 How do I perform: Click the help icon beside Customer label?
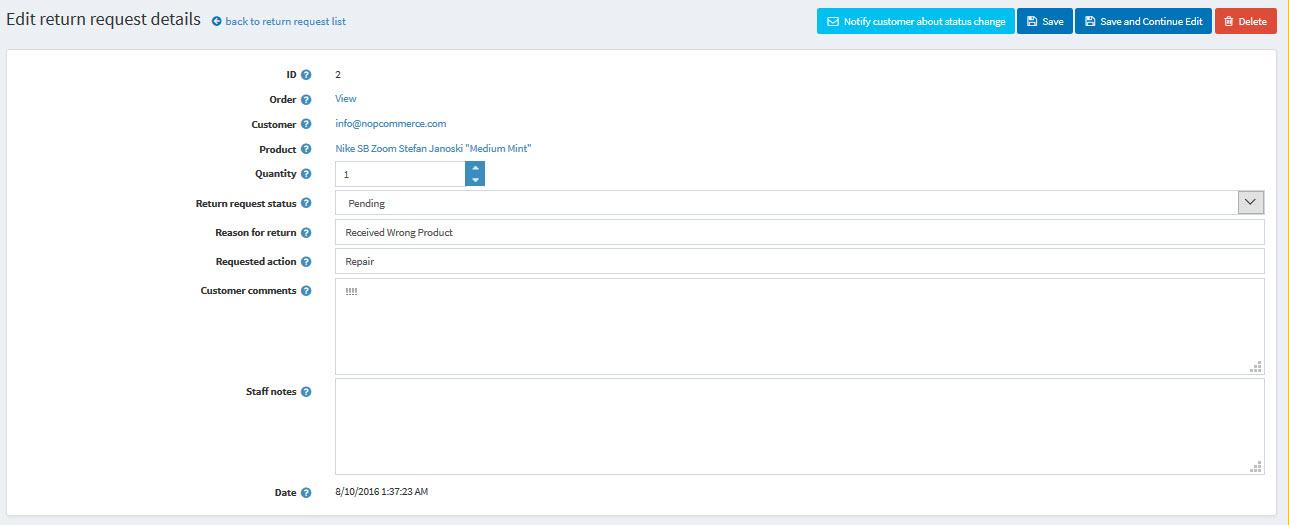pos(306,125)
